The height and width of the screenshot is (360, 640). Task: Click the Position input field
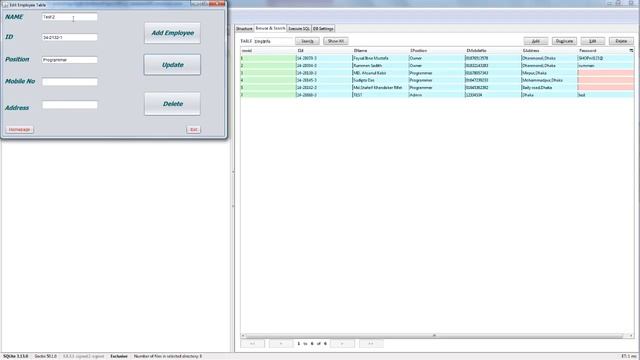(70, 60)
